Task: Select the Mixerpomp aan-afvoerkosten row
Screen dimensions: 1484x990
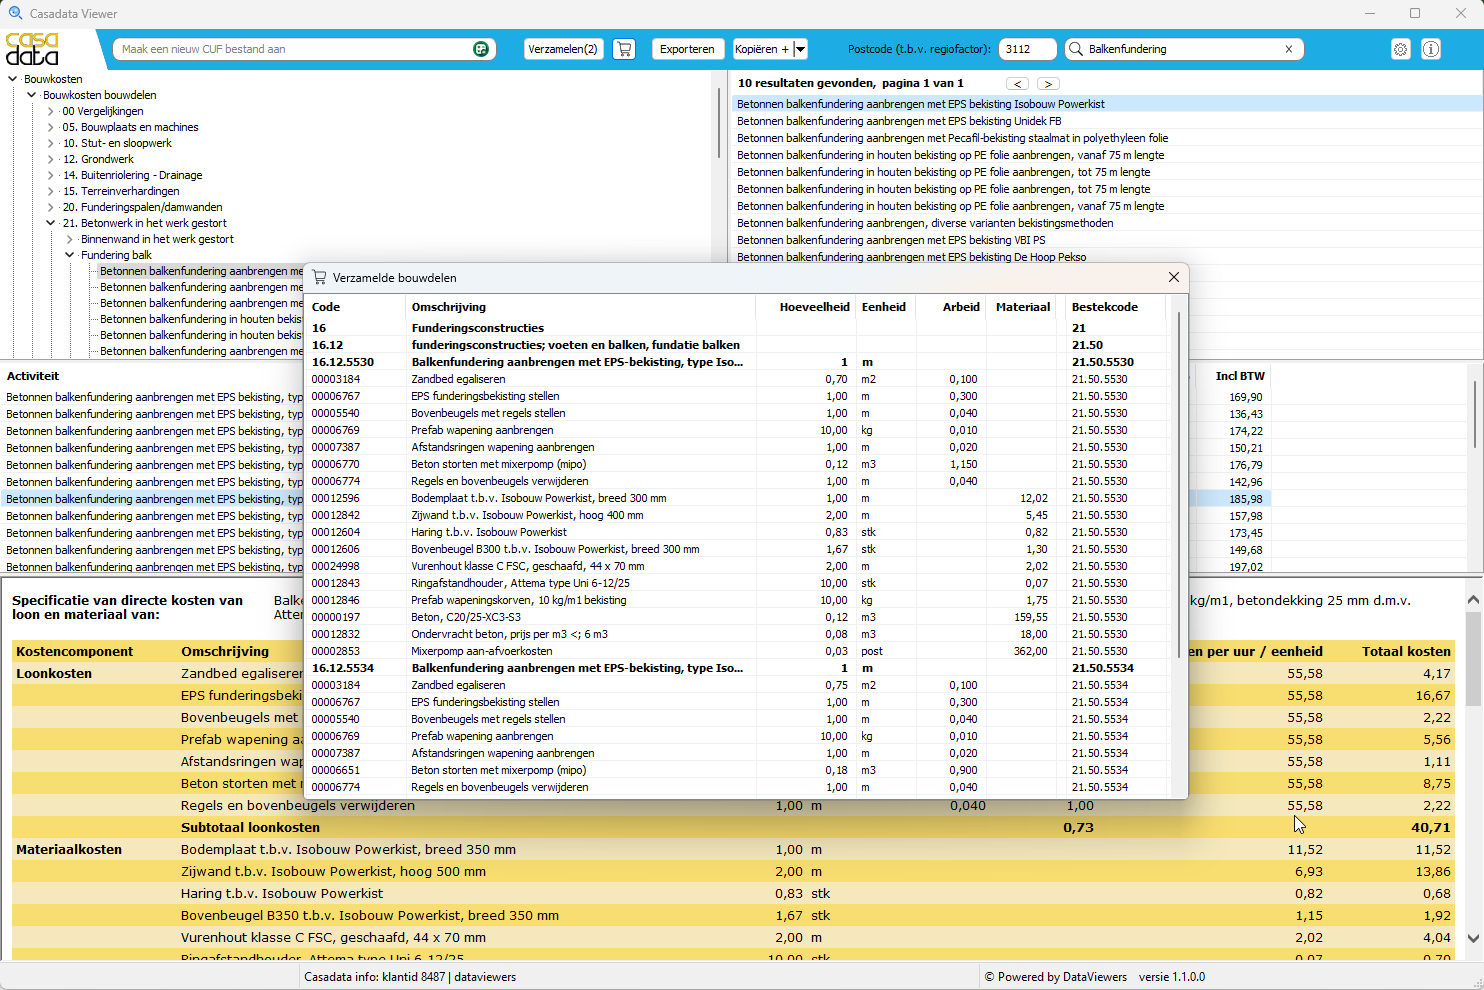Action: (x=738, y=651)
